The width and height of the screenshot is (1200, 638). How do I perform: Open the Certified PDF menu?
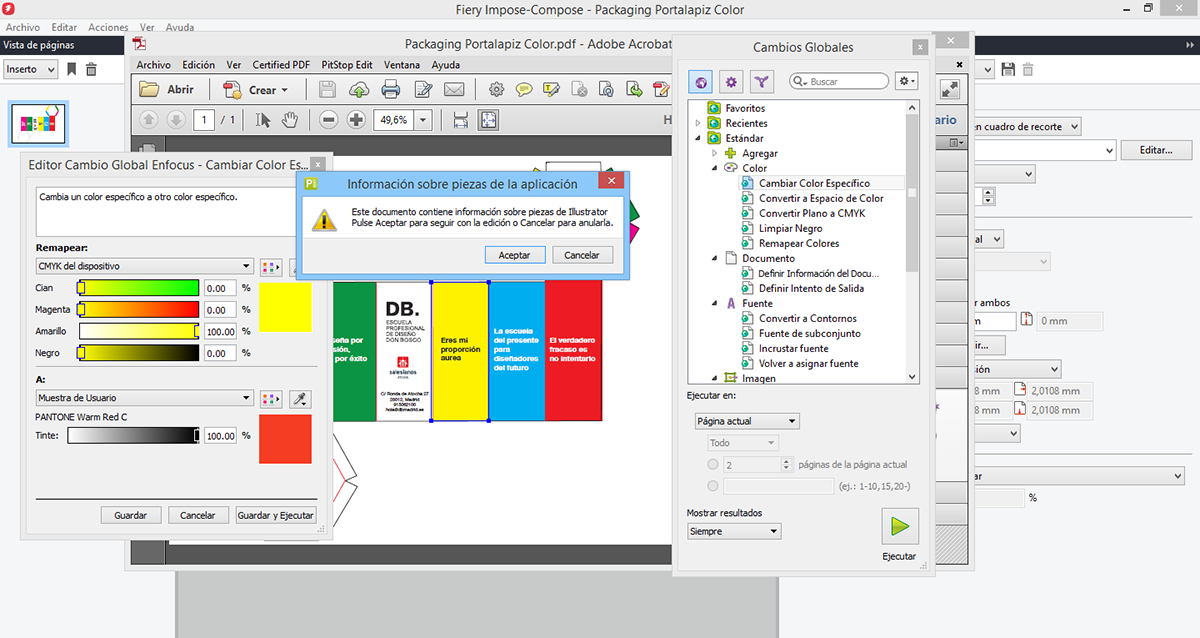[x=280, y=65]
